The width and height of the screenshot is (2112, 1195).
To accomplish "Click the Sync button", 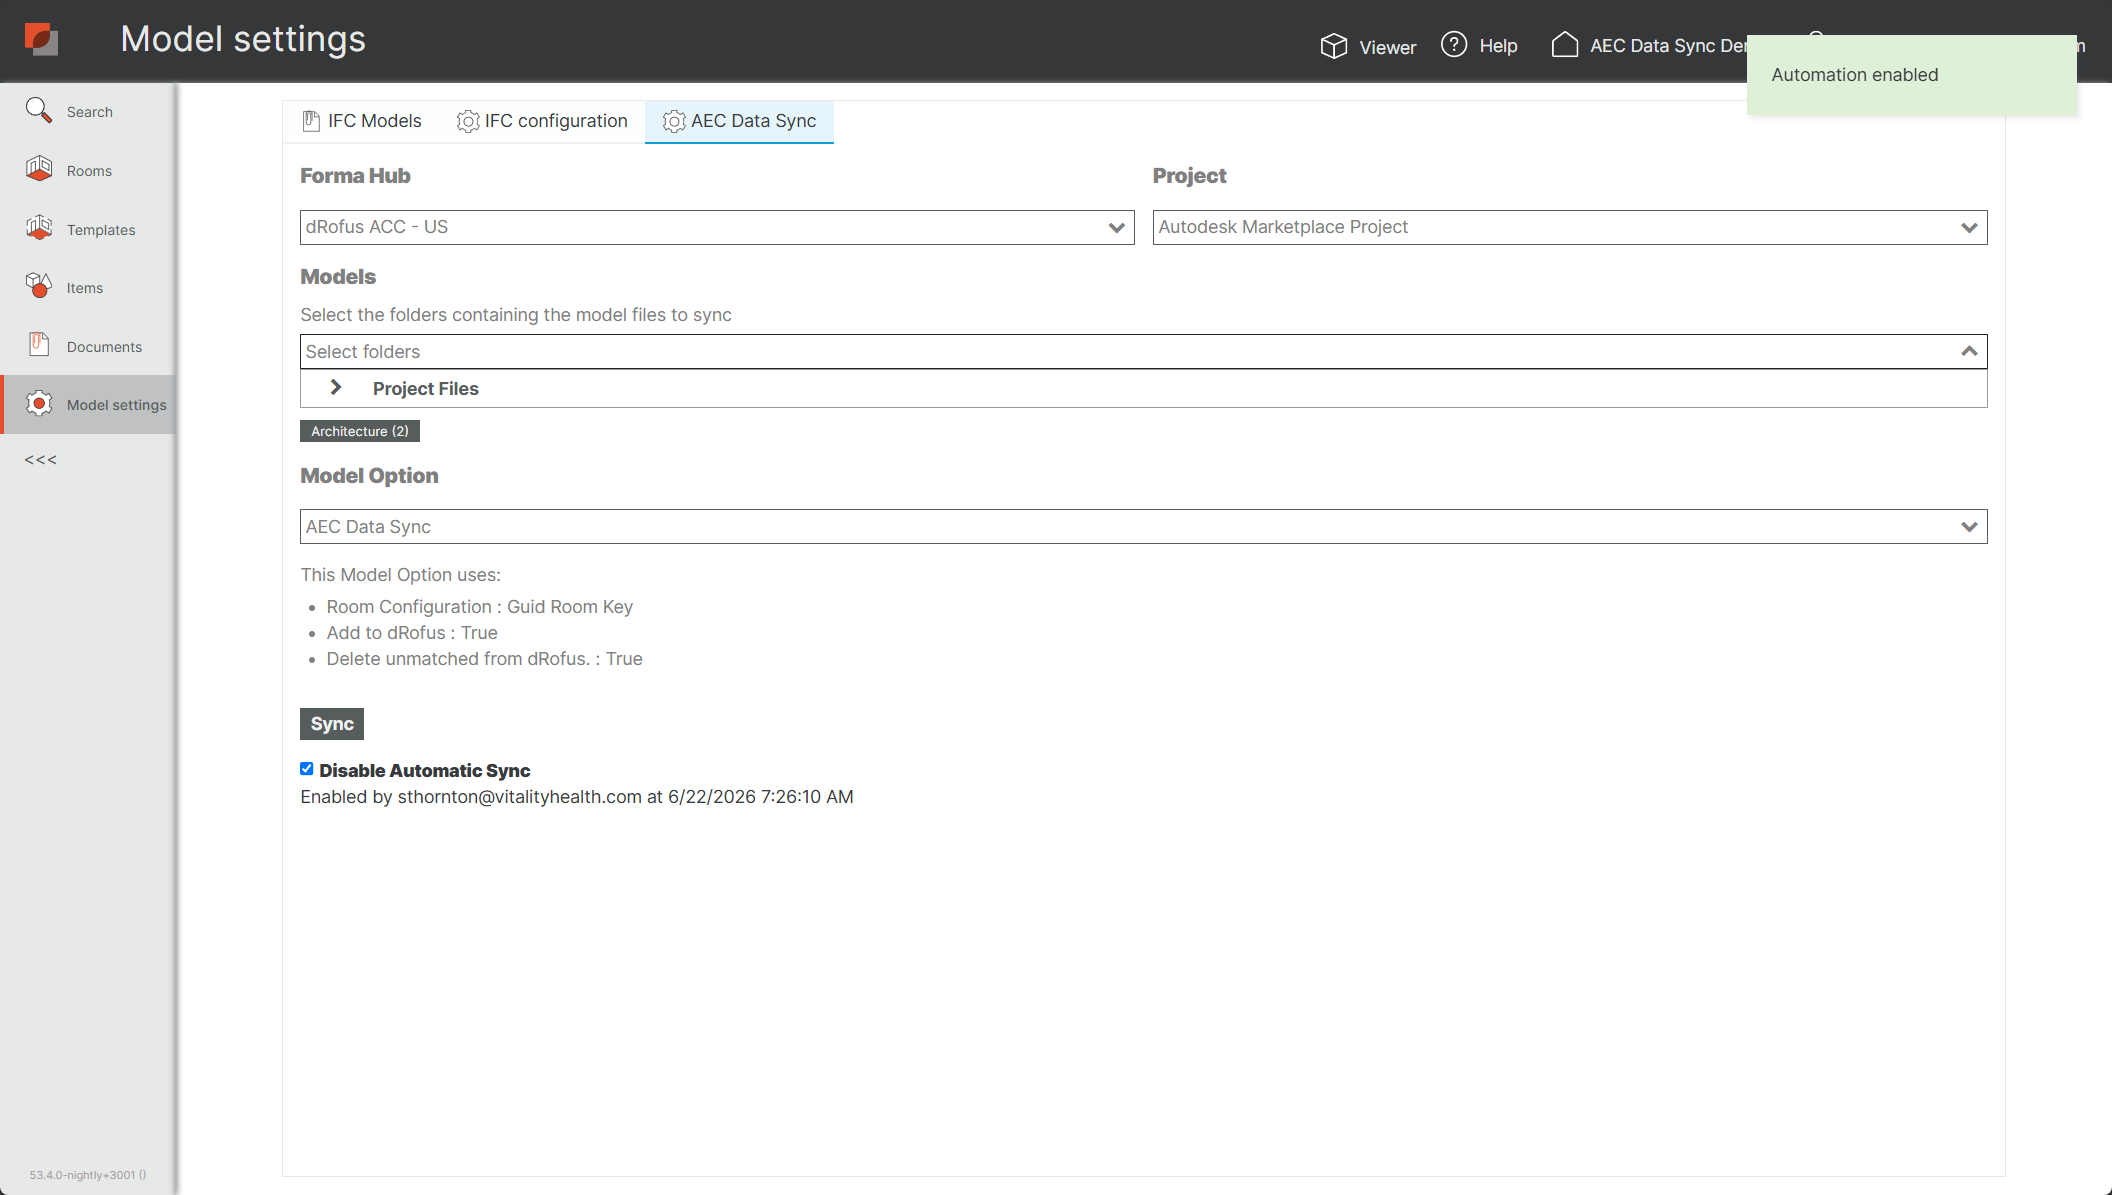I will click(x=332, y=724).
